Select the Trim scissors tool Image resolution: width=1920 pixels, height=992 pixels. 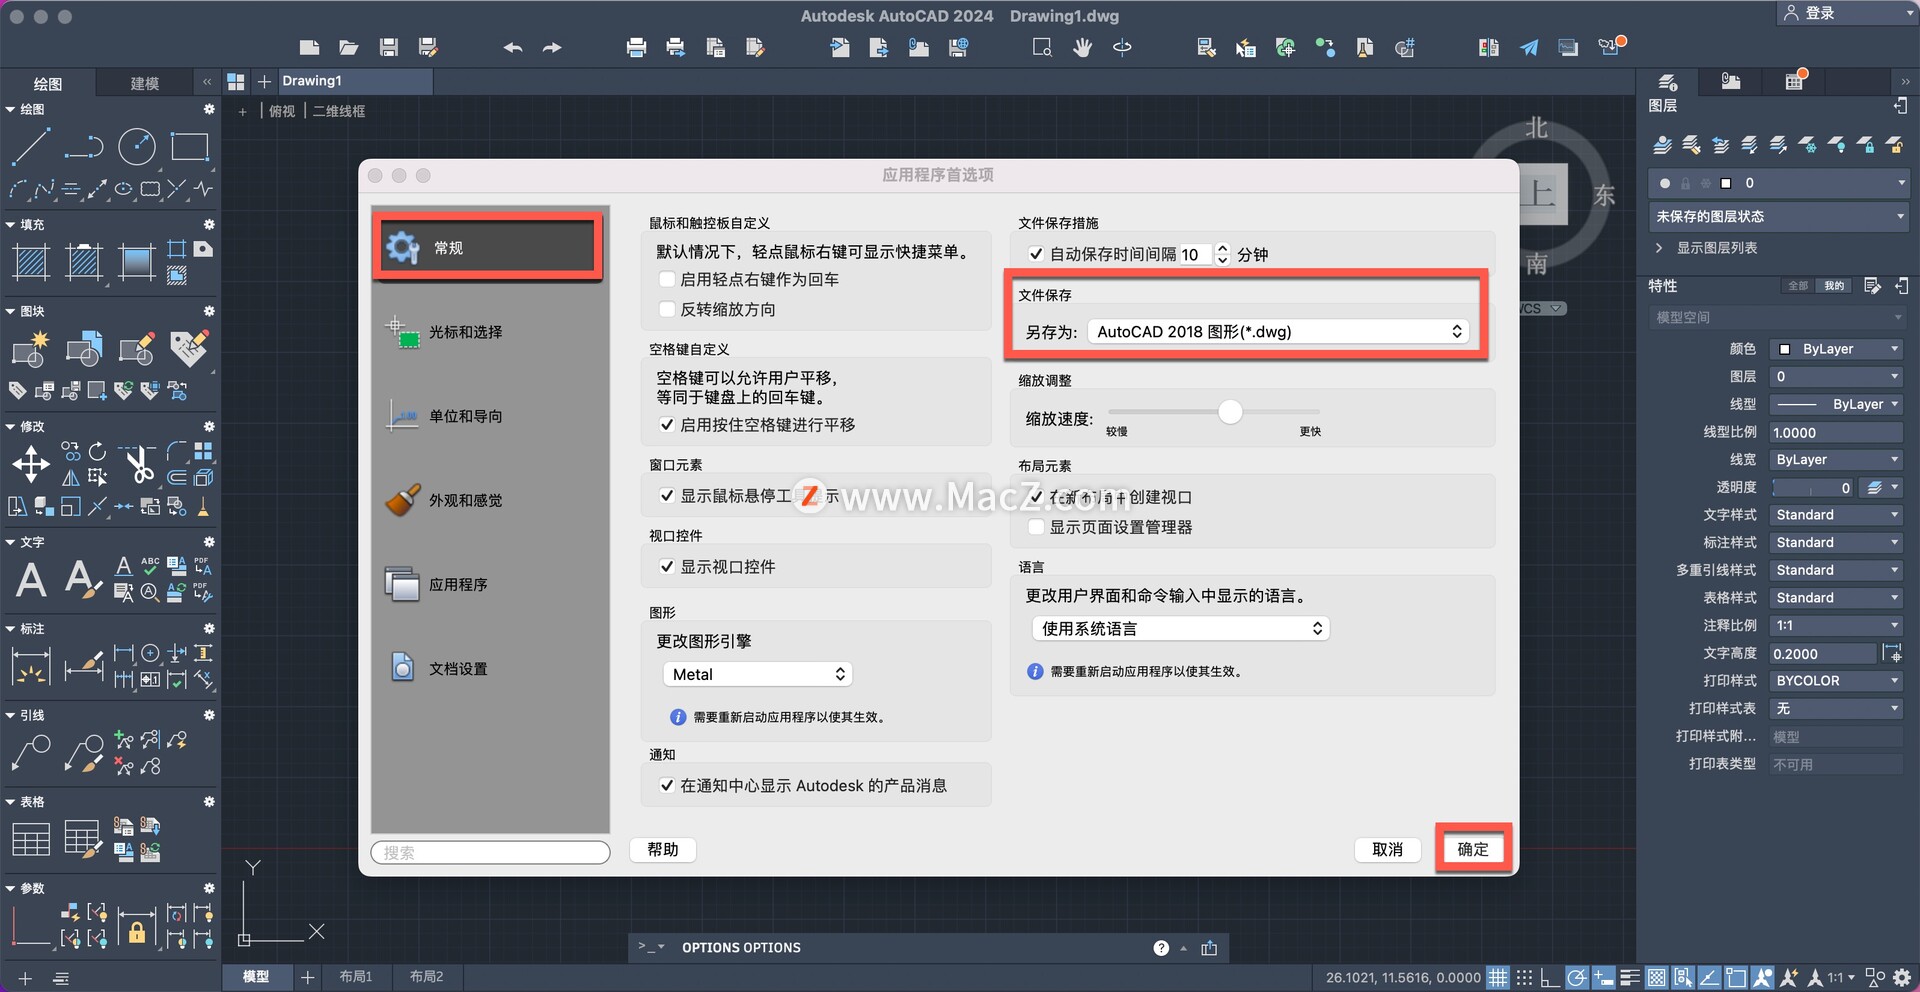tap(138, 464)
